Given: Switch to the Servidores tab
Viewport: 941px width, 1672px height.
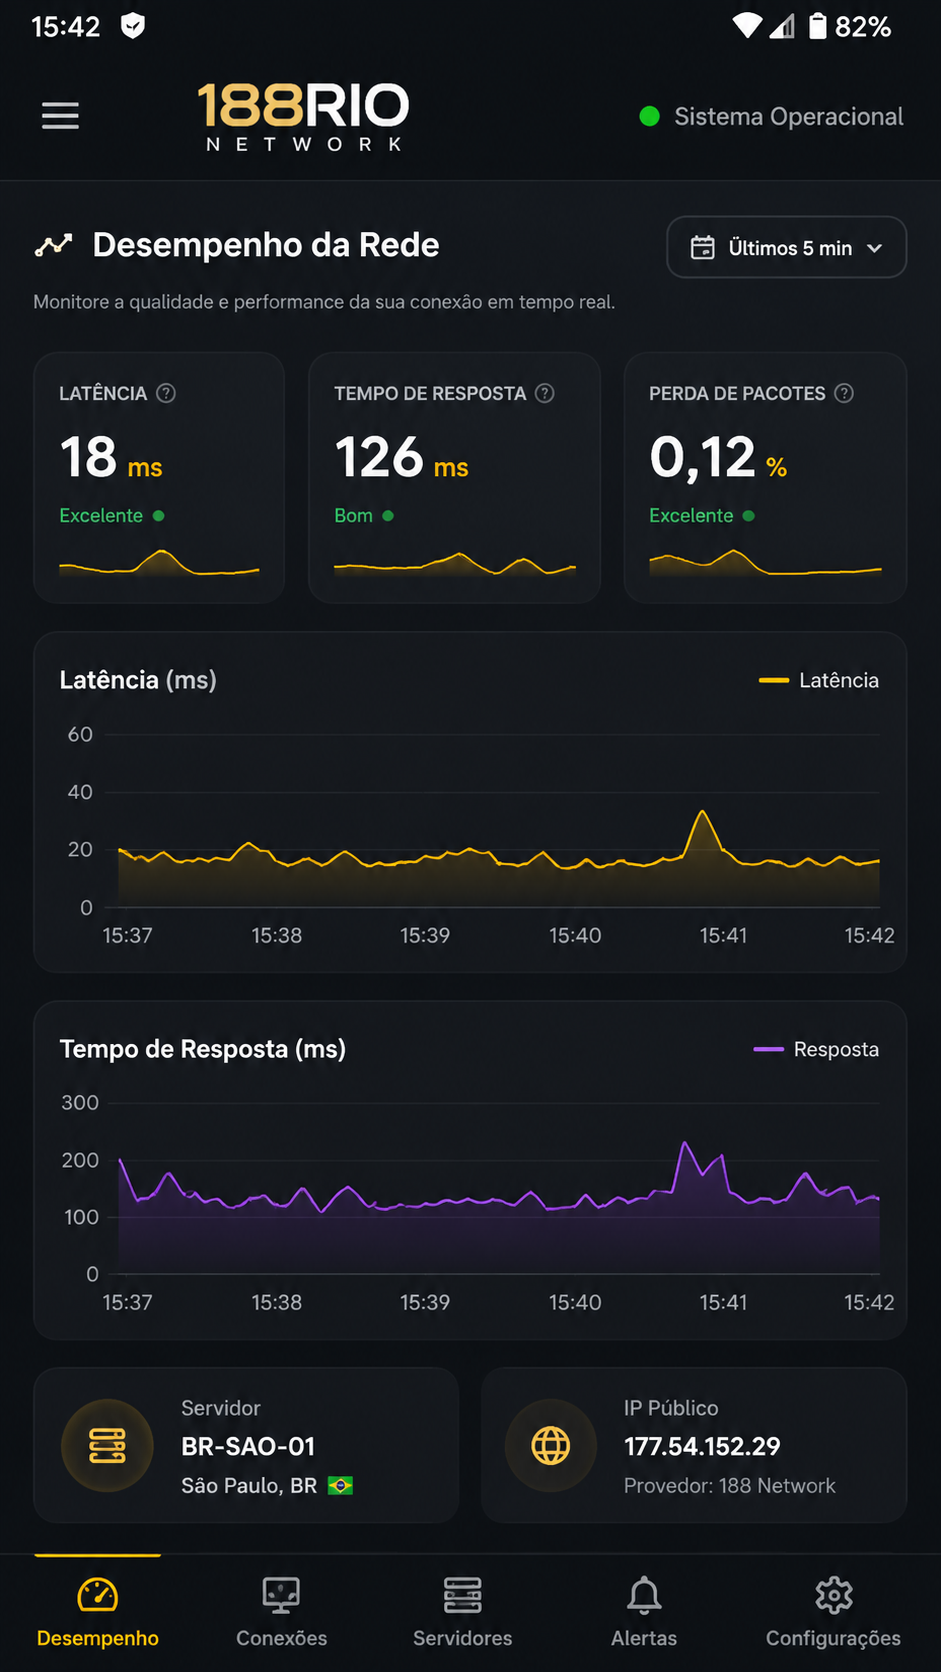Looking at the screenshot, I should coord(462,1612).
